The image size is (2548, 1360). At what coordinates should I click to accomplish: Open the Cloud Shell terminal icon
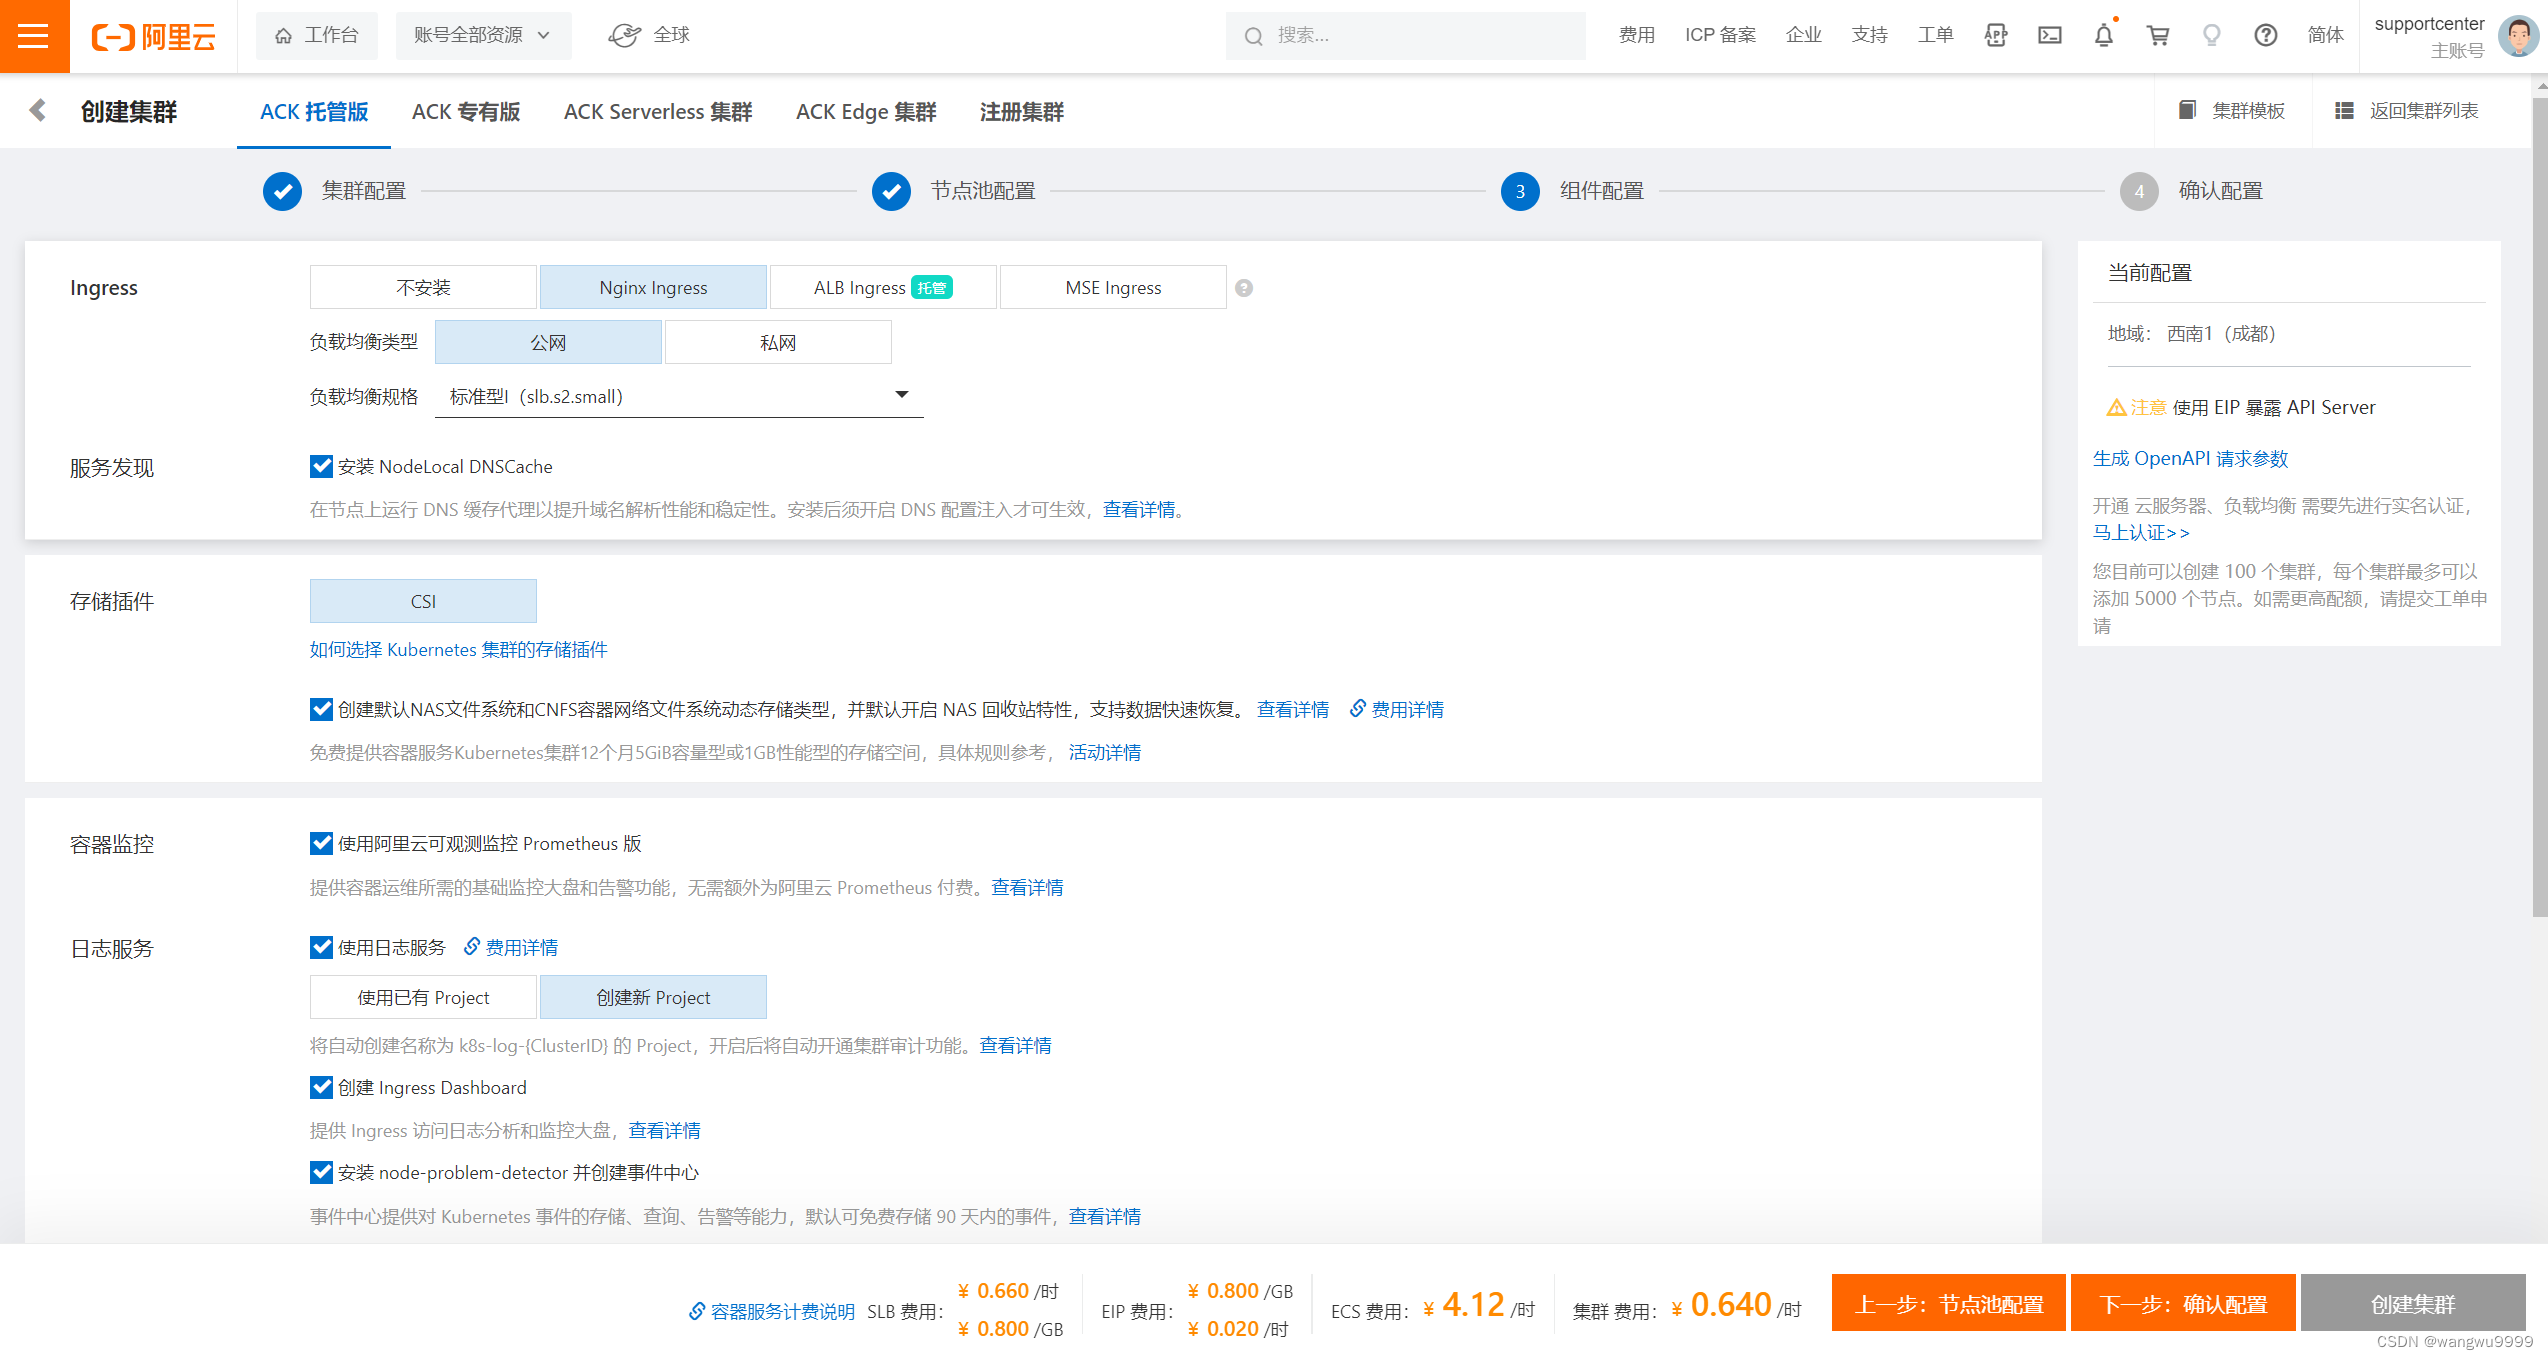coord(2050,35)
